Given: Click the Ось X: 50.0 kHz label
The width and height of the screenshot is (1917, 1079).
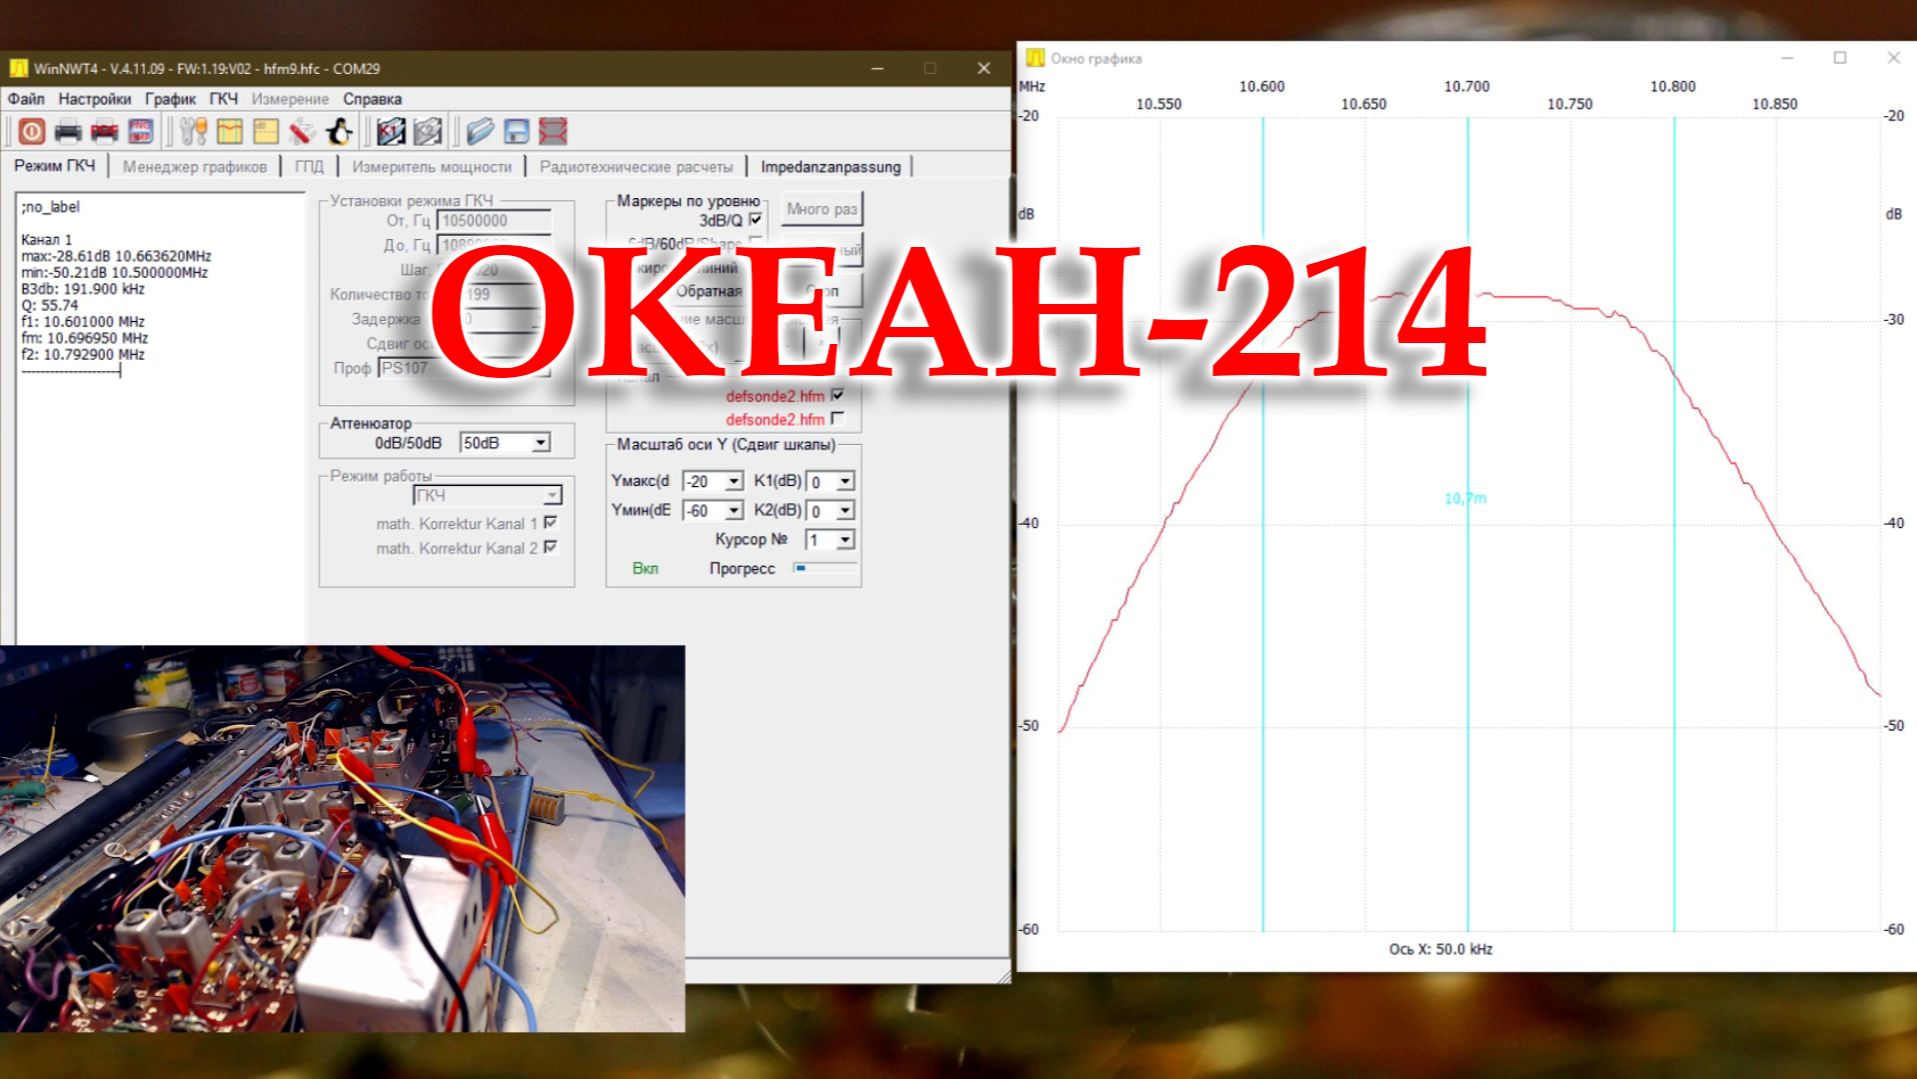Looking at the screenshot, I should (1440, 949).
